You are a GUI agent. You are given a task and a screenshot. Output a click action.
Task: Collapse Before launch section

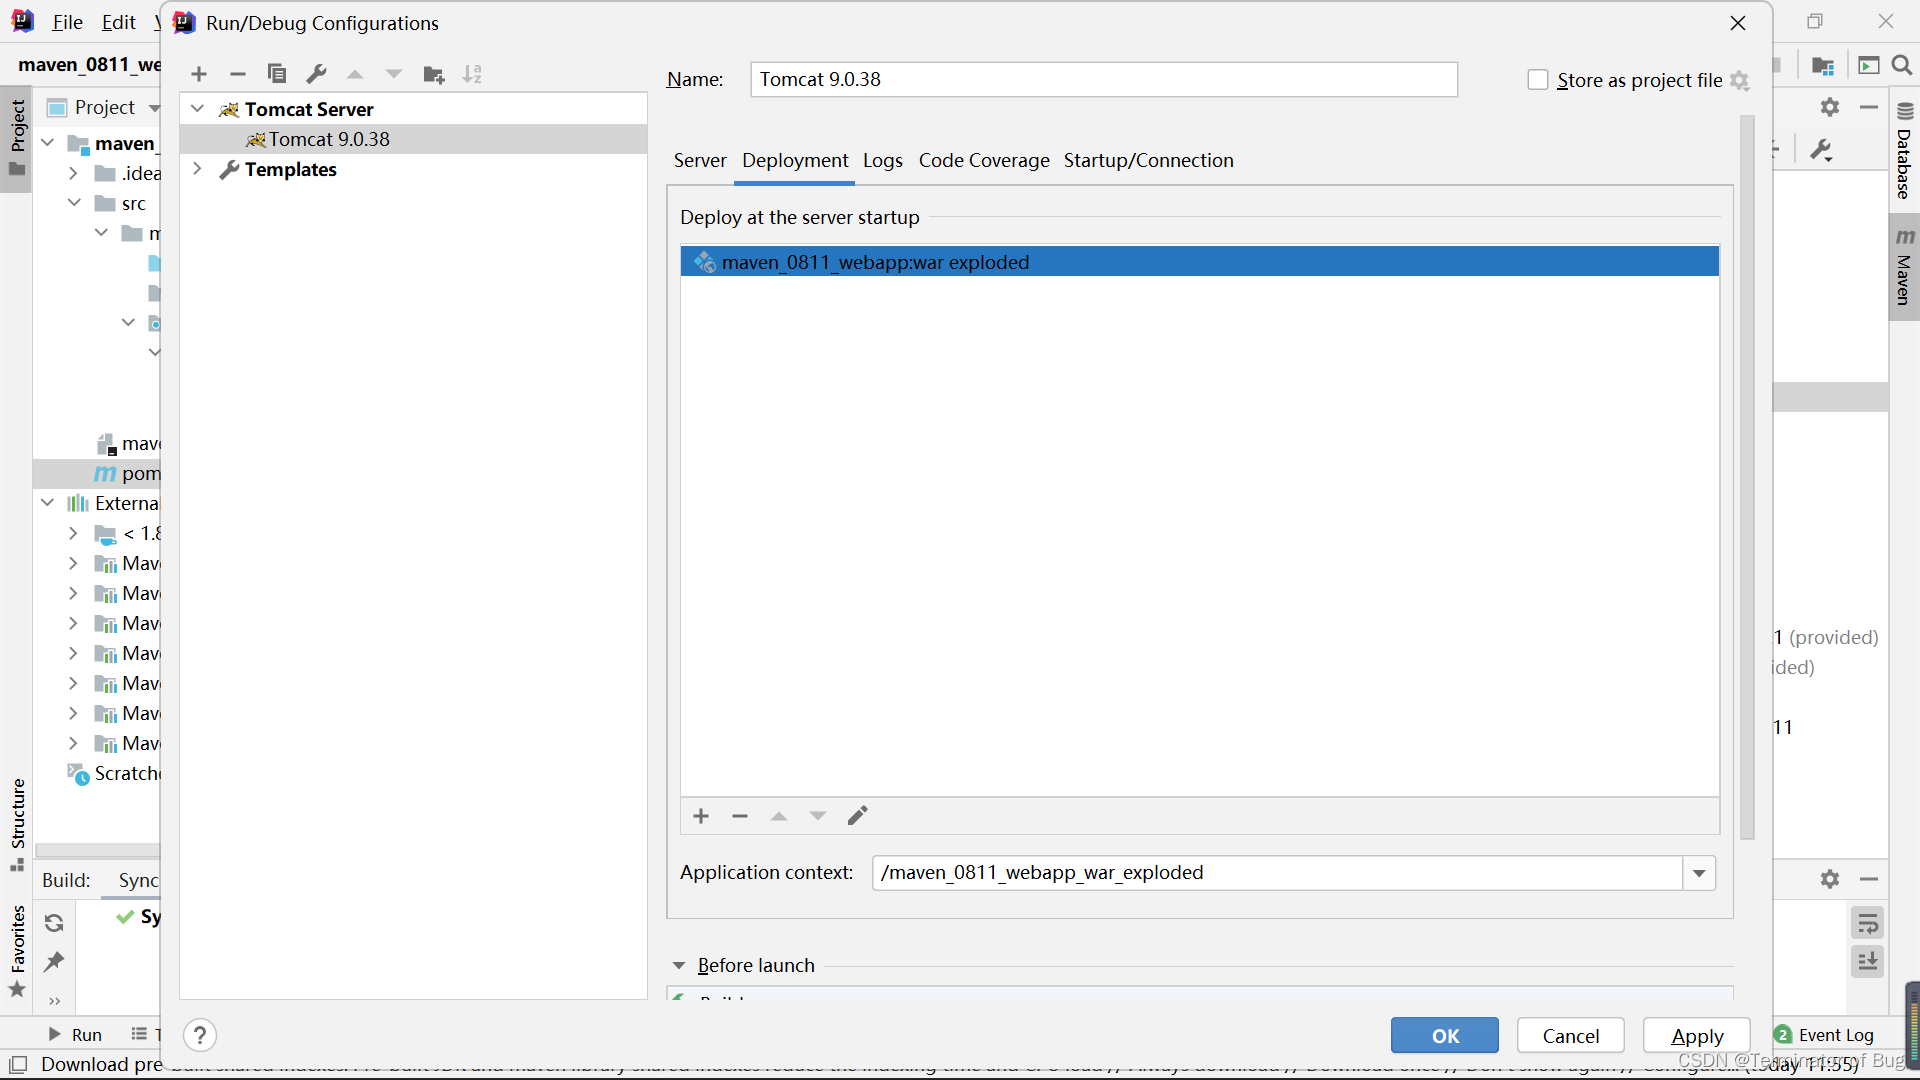(679, 966)
